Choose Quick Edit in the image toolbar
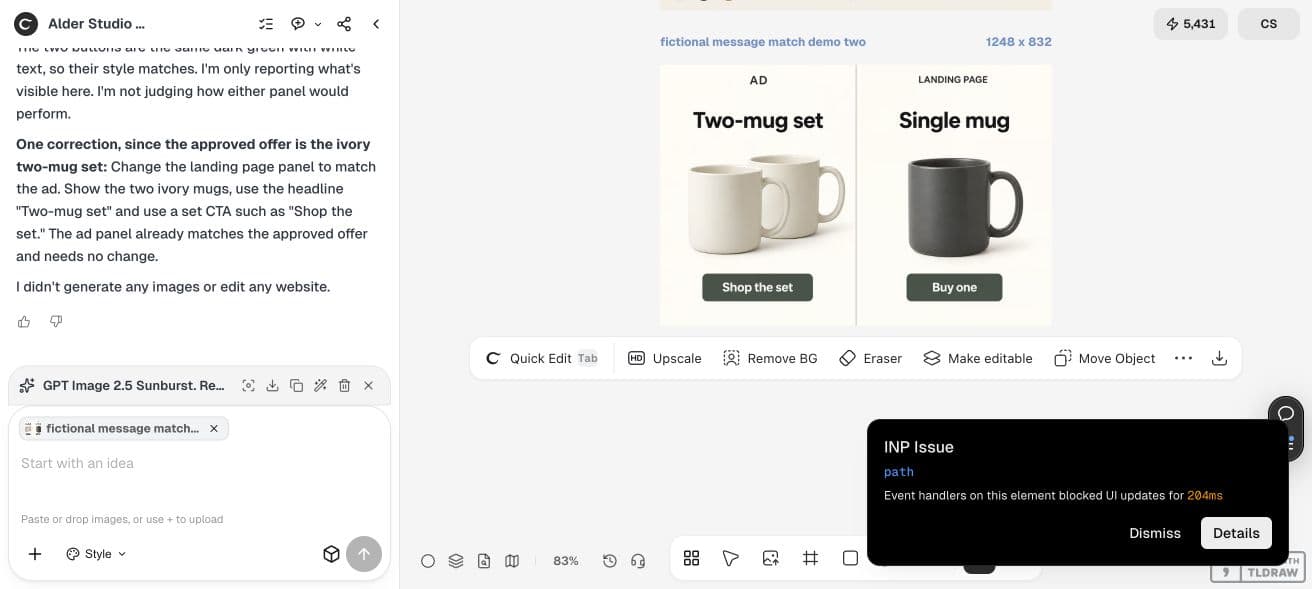This screenshot has width=1312, height=589. click(541, 358)
